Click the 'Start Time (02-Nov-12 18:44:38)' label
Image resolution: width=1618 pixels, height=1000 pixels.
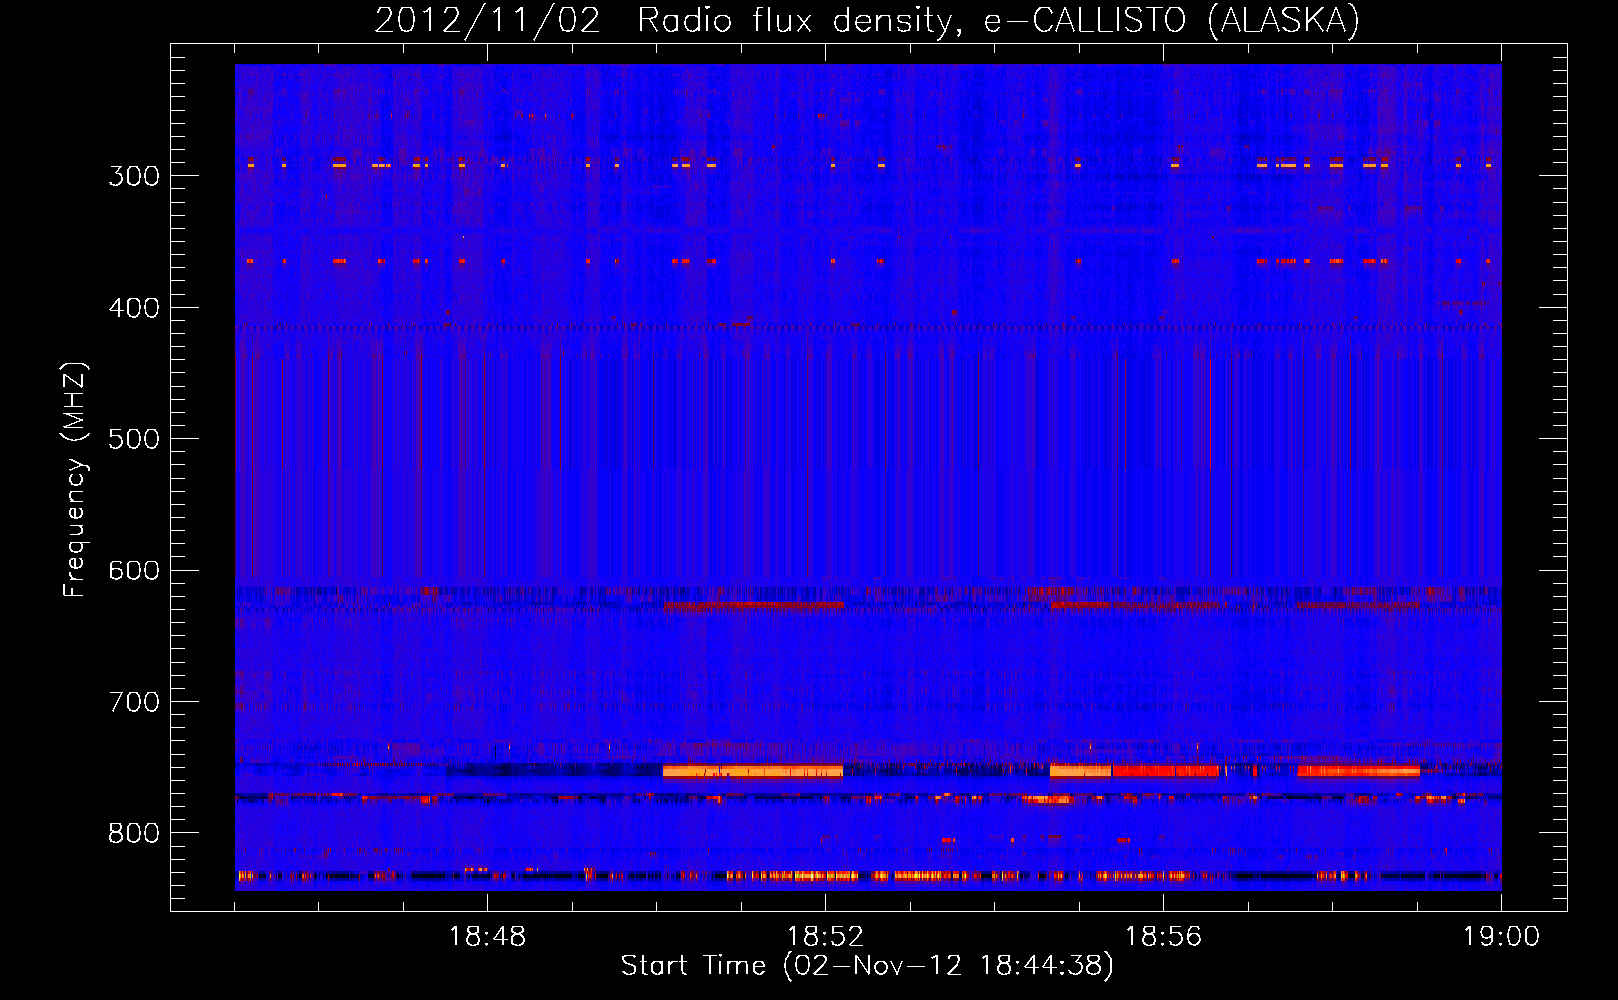(x=867, y=966)
